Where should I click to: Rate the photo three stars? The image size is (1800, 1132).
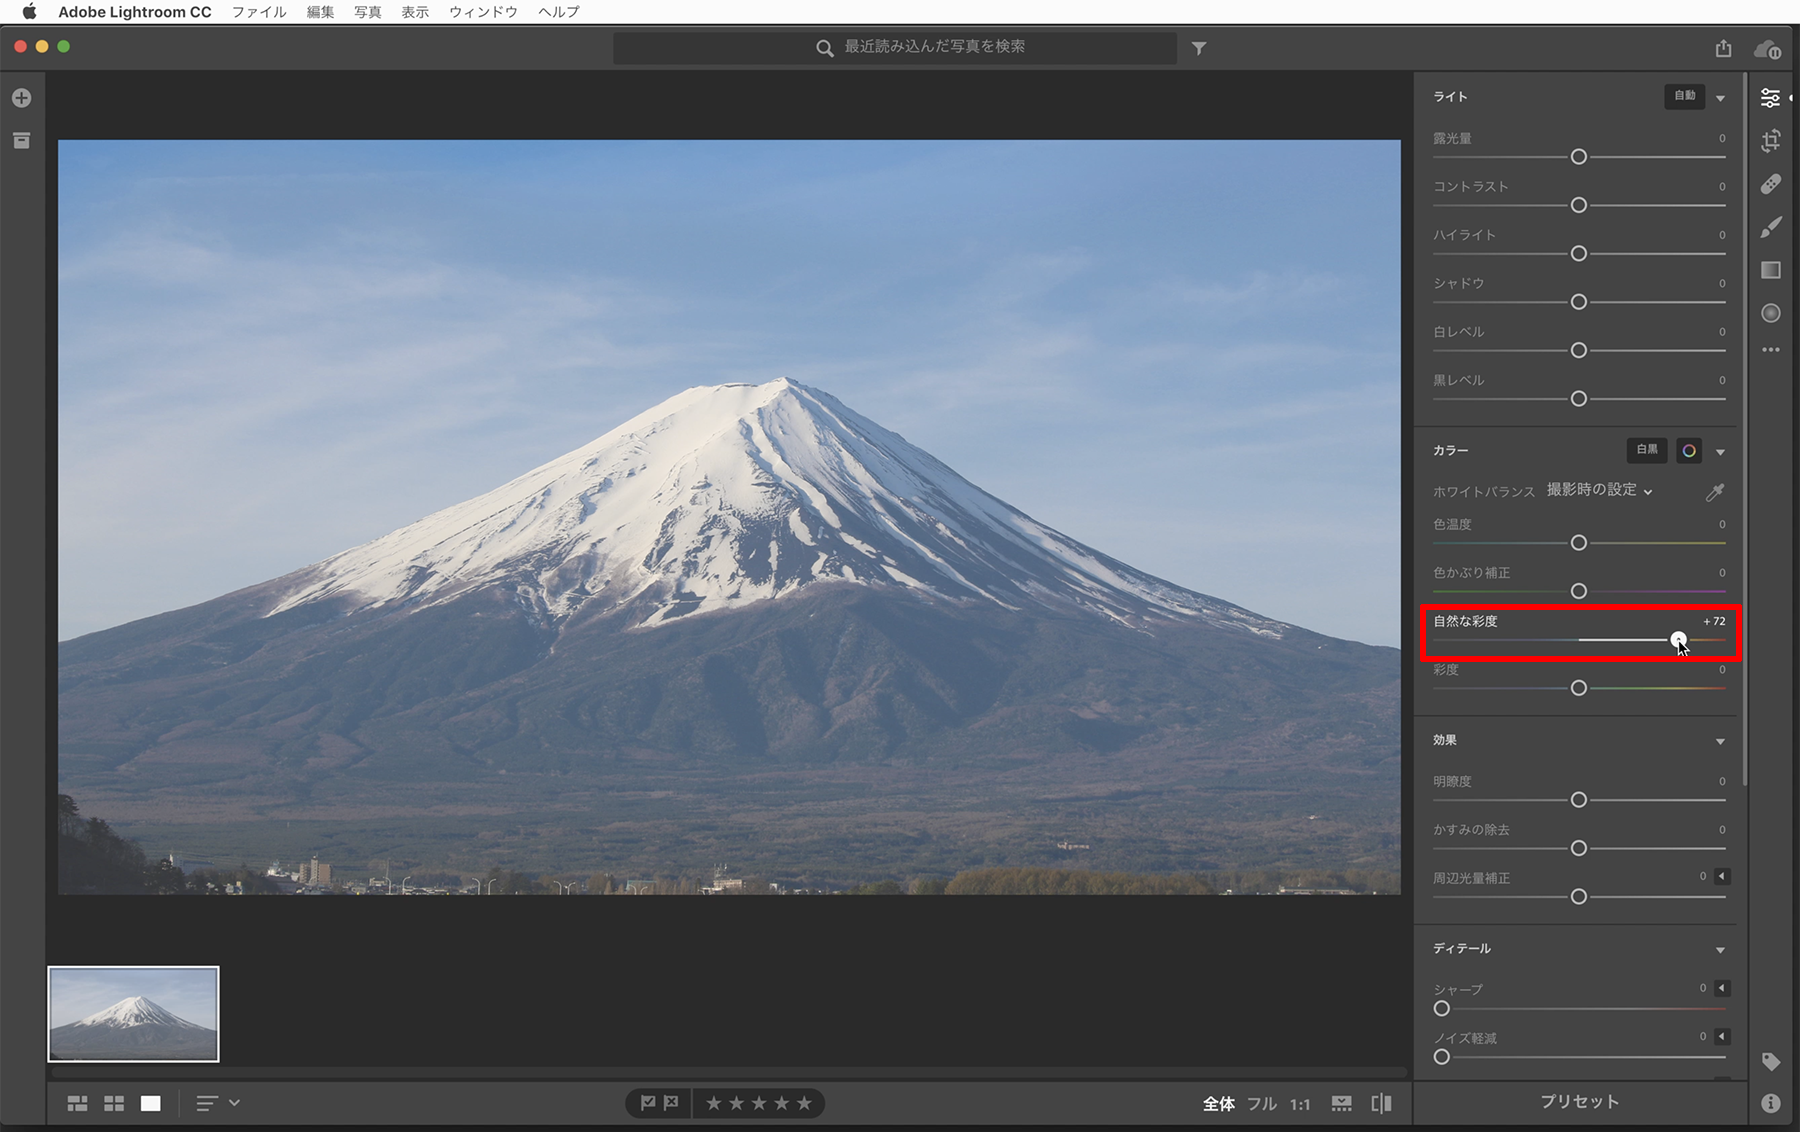coord(759,1103)
